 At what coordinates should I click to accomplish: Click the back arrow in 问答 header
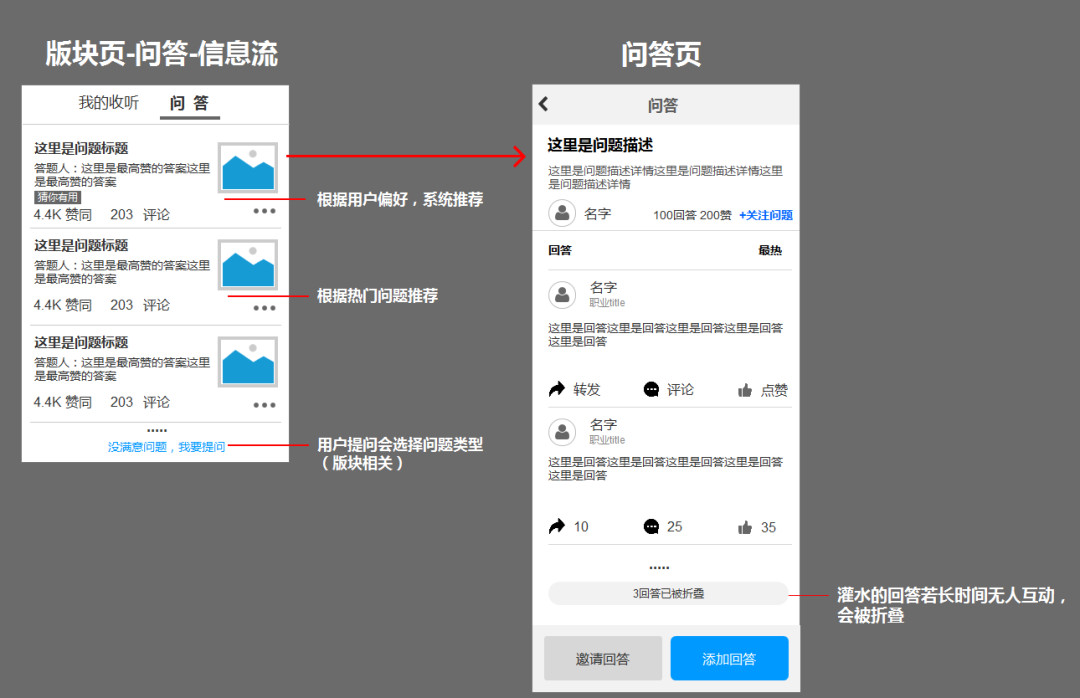tap(544, 104)
